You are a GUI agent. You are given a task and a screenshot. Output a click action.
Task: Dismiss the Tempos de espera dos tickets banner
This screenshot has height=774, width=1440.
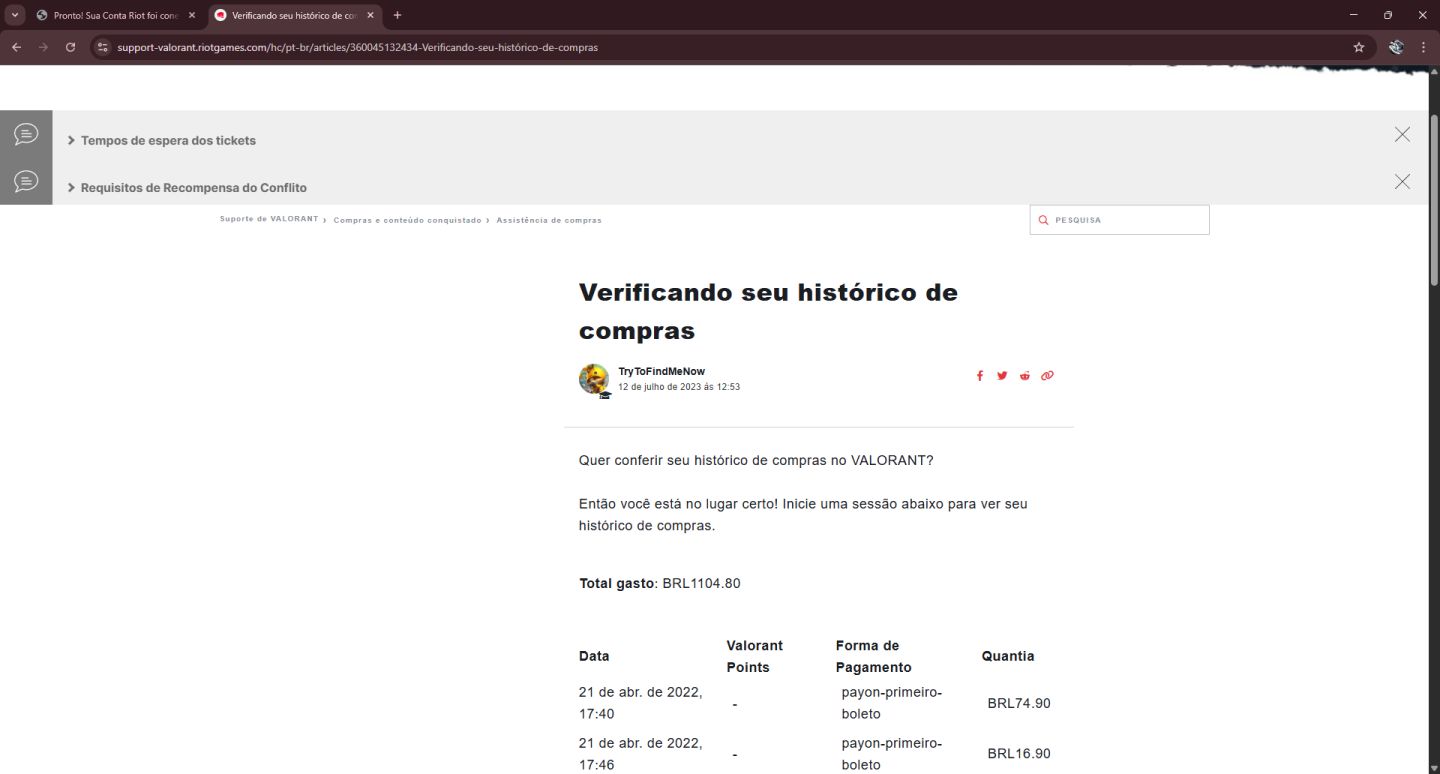[1402, 134]
